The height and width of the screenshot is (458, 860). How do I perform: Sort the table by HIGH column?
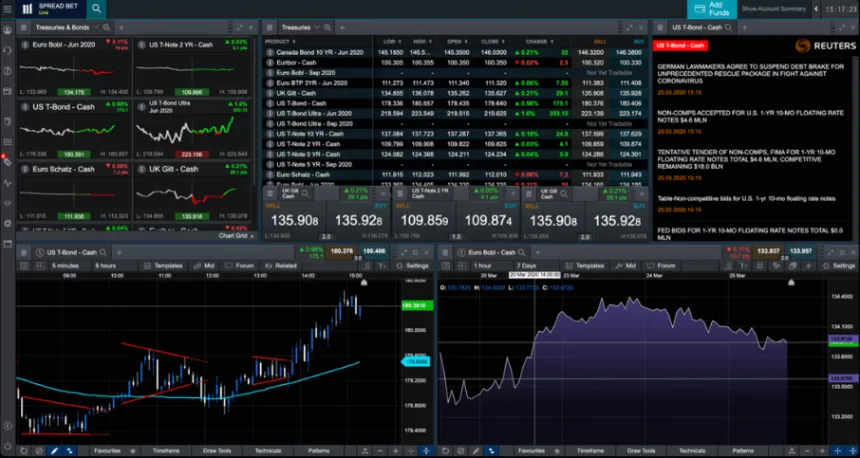[x=422, y=42]
